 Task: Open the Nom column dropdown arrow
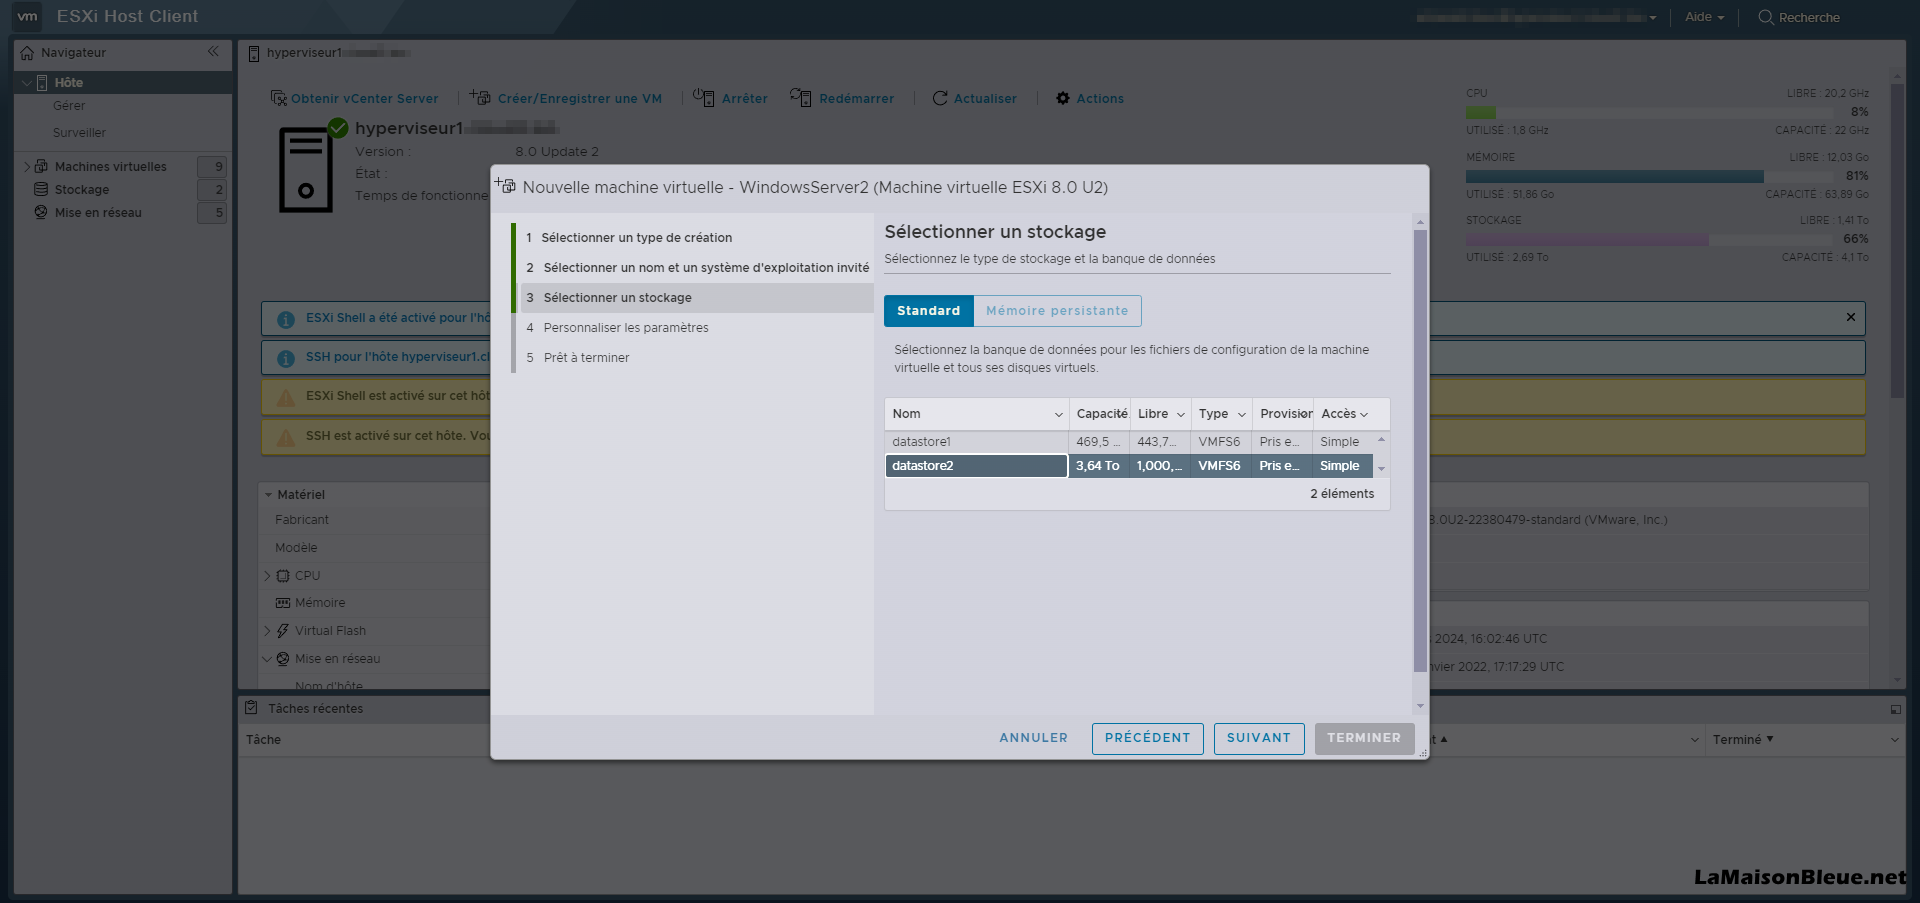click(x=1058, y=415)
